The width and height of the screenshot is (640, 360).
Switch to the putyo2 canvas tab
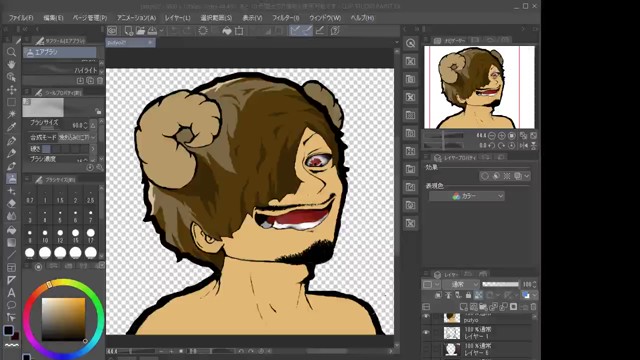coord(130,42)
